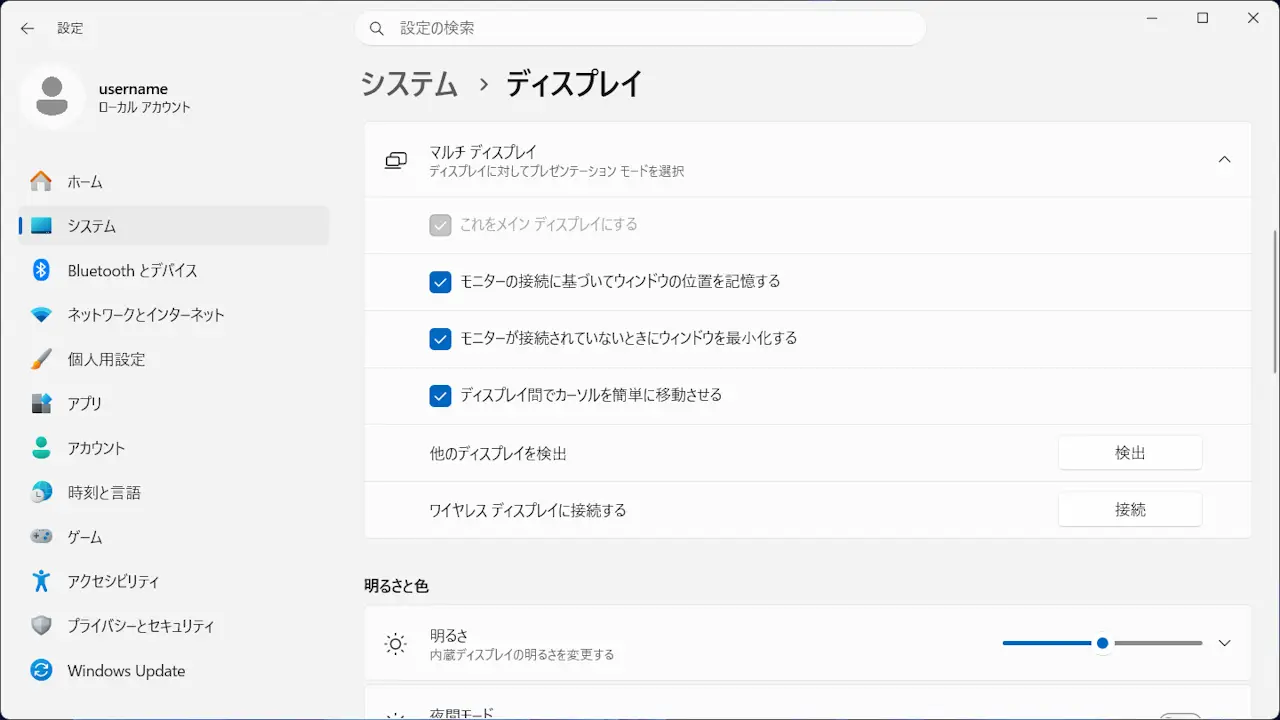Open ネットワークとインターネット via its Wi-Fi icon
Screen dimensions: 1280x720
pos(41,315)
